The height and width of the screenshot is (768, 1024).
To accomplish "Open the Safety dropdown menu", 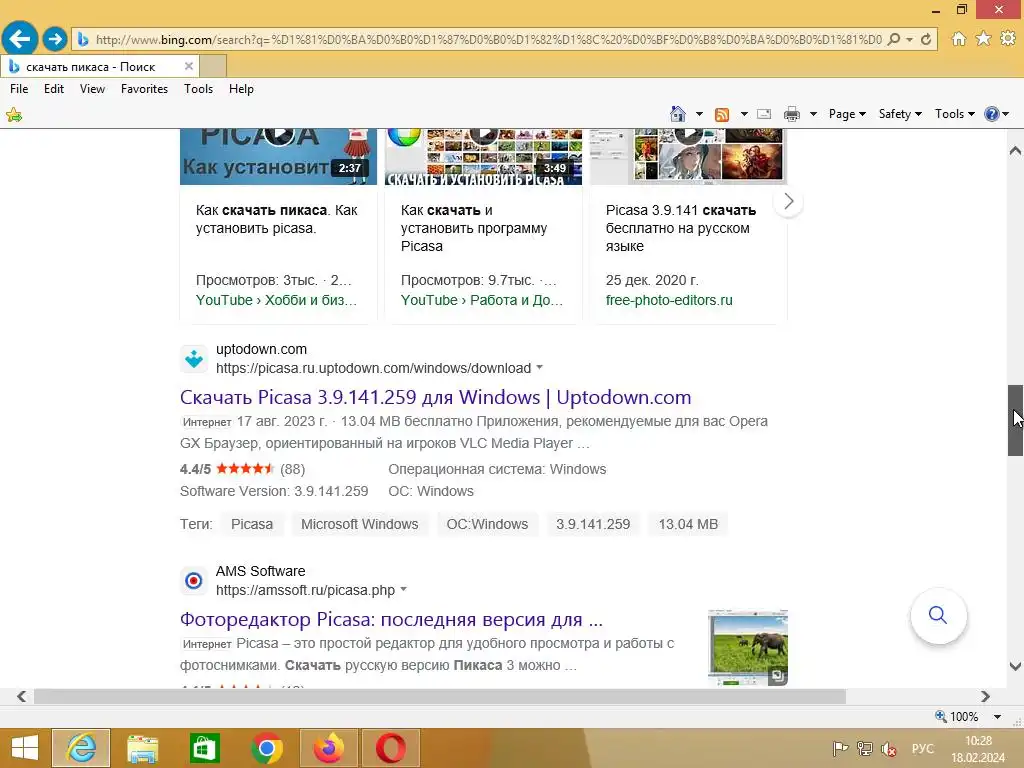I will tap(900, 114).
